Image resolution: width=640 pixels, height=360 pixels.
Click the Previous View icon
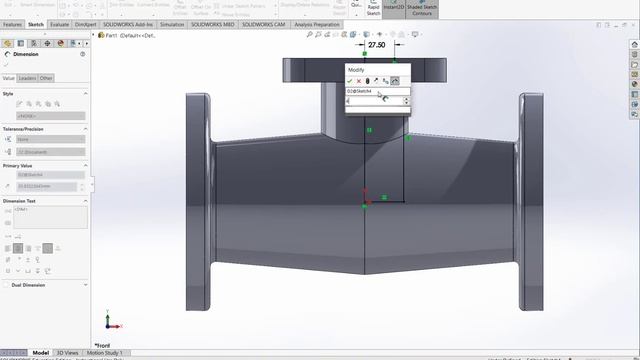[x=327, y=35]
